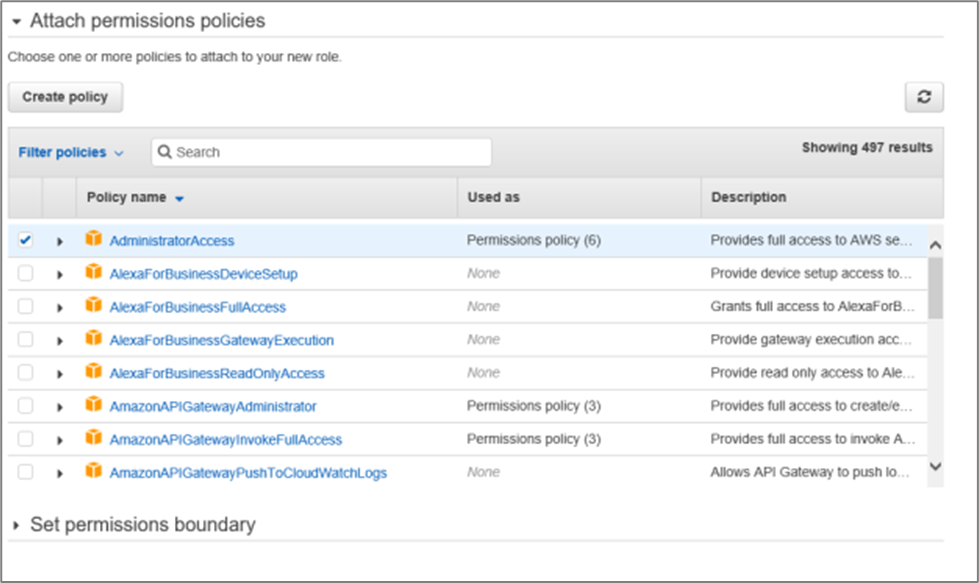Screen dimensions: 979x583
Task: Enable the AmazonAPIGatewayInvokeFullAccess checkbox
Action: (x=26, y=439)
